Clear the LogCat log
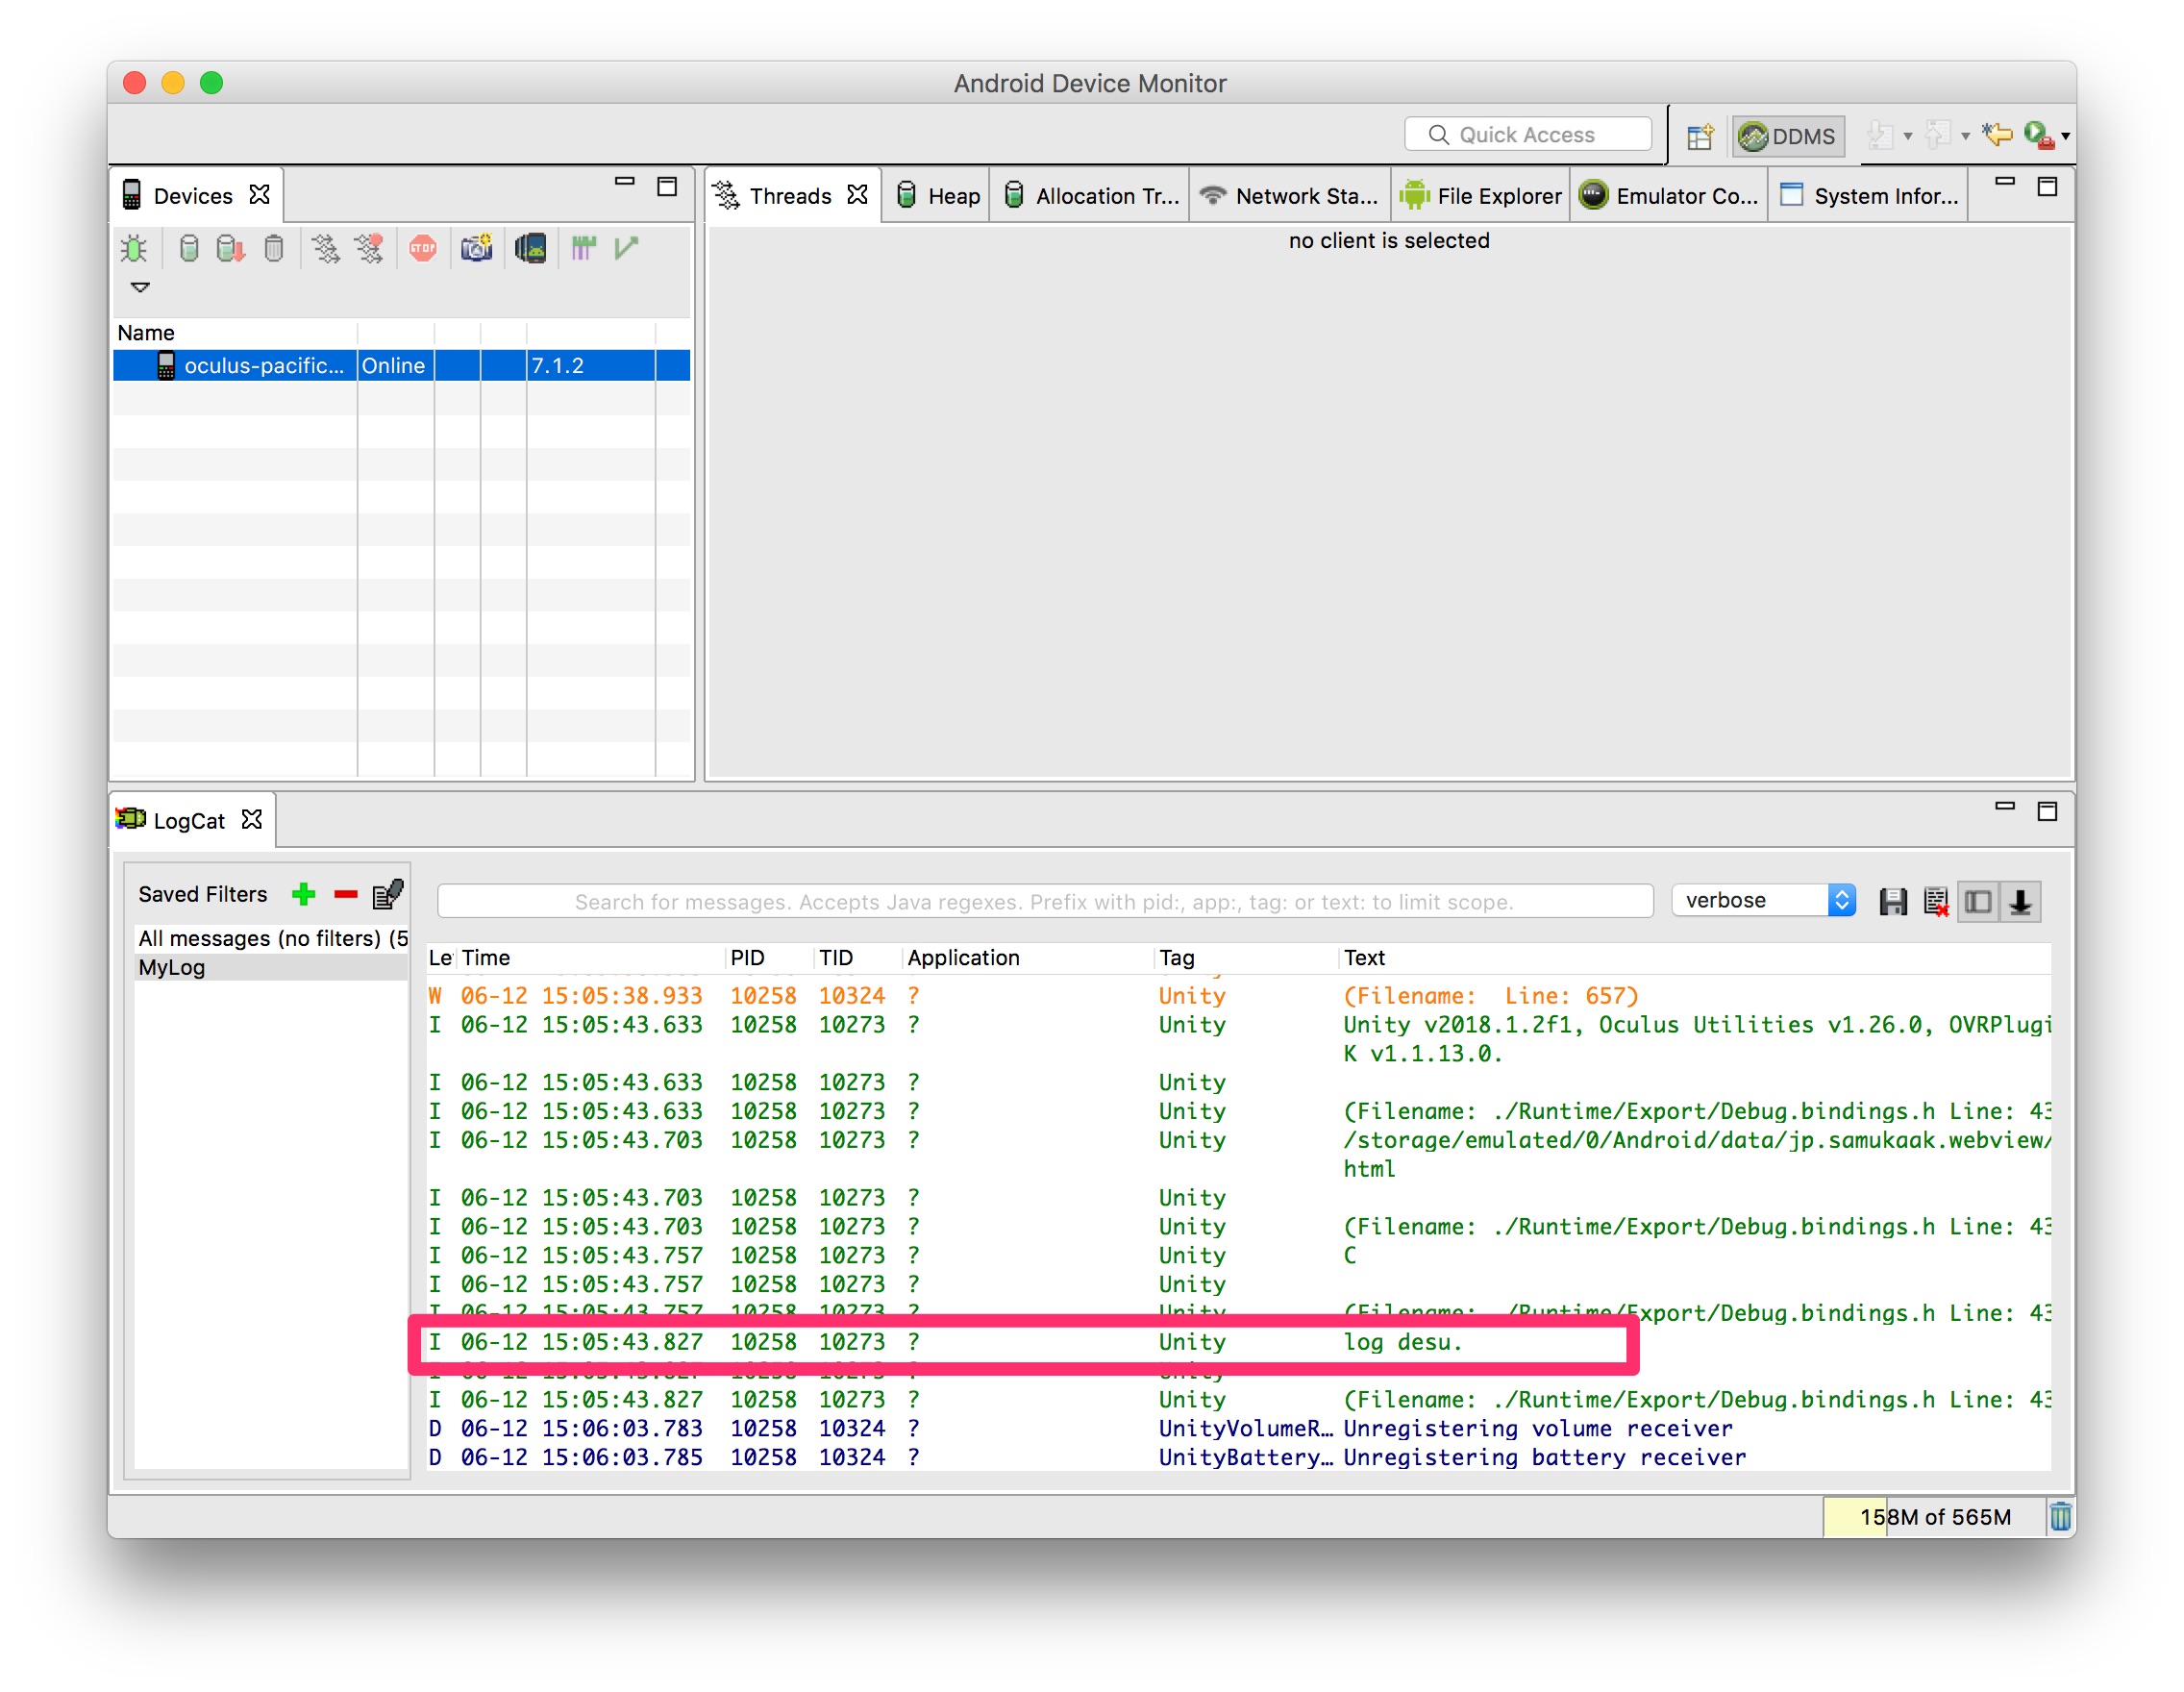Image resolution: width=2184 pixels, height=1692 pixels. pyautogui.click(x=1935, y=902)
